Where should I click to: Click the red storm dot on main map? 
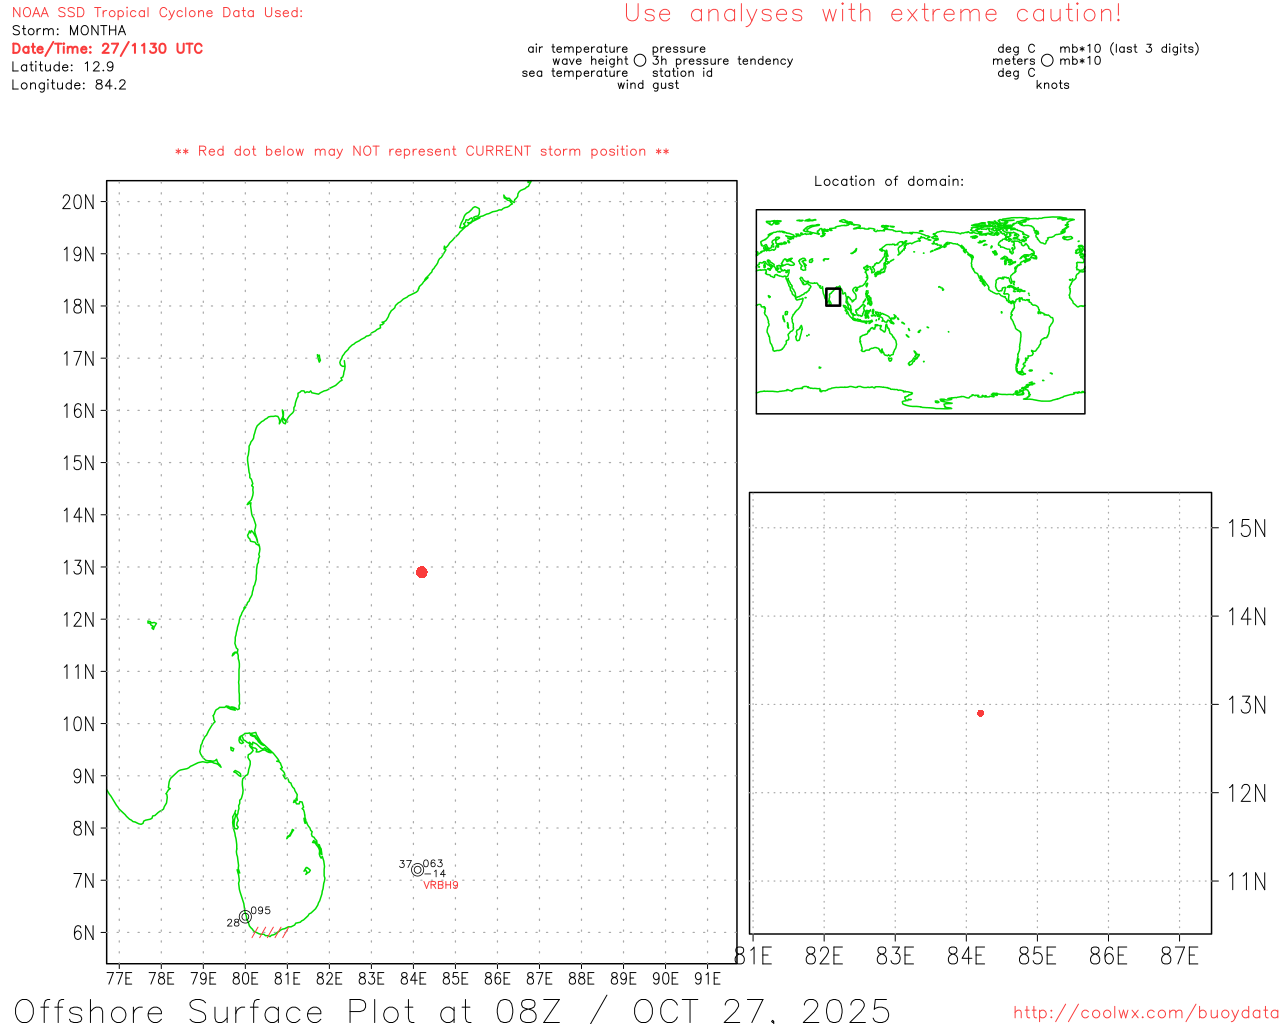[x=422, y=572]
